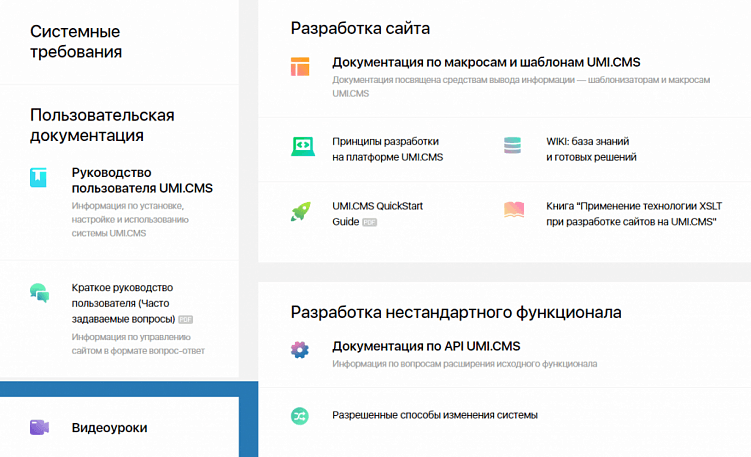The height and width of the screenshot is (457, 751).
Task: Open 'UMI.CMS QuickStart Guide' link
Action: [377, 214]
